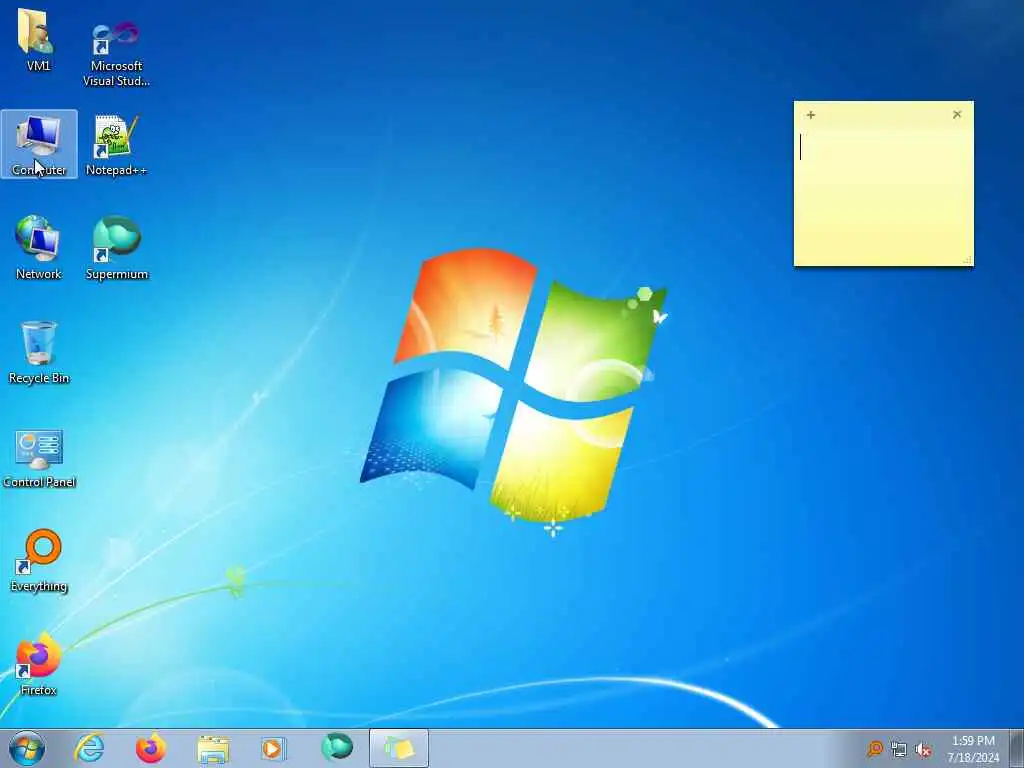Open Everything search tray icon

point(874,748)
